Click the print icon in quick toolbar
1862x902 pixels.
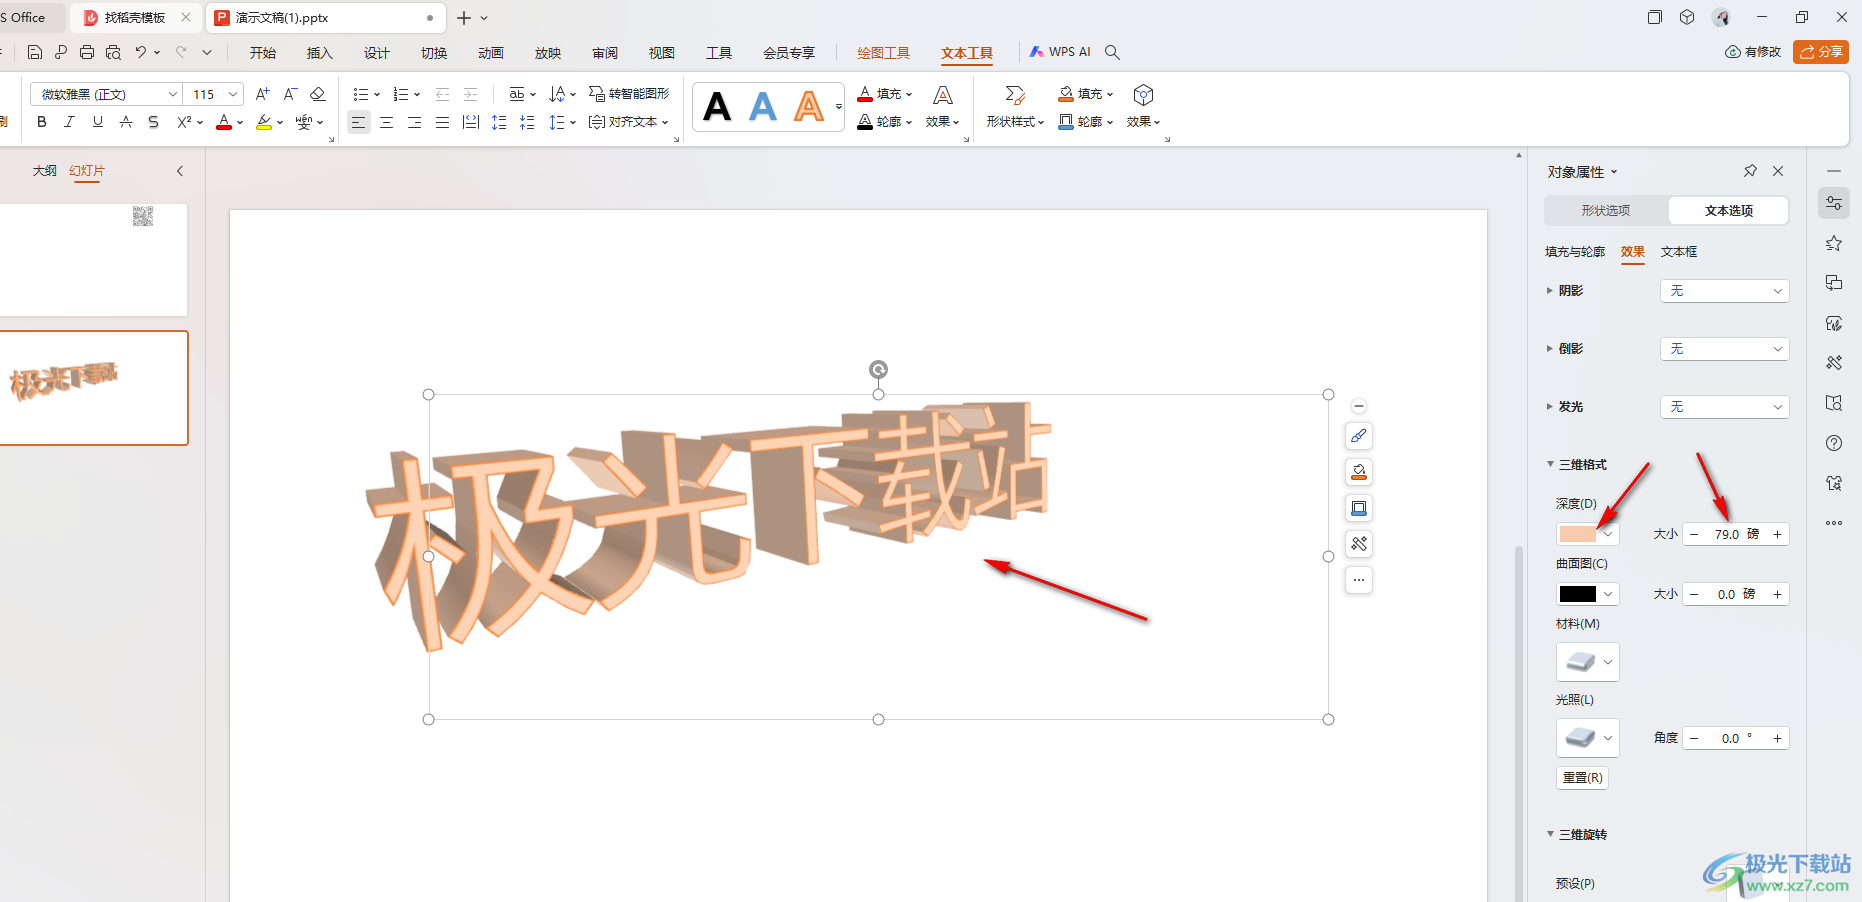click(87, 52)
